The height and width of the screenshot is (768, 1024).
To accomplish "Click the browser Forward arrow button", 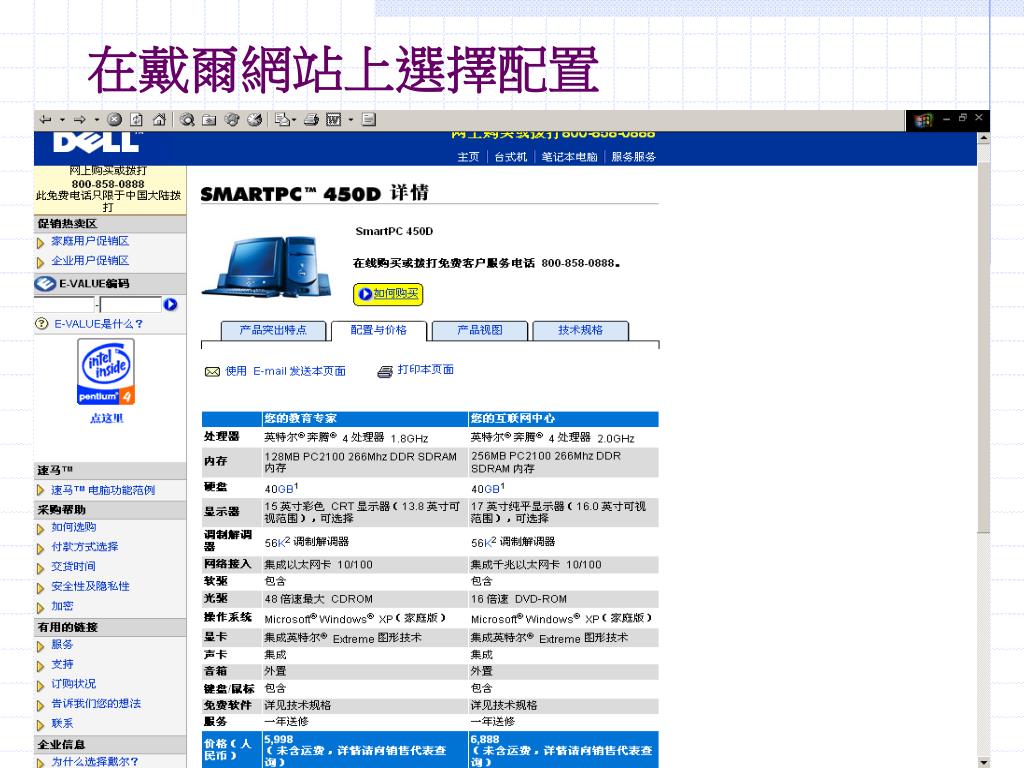I will click(80, 120).
